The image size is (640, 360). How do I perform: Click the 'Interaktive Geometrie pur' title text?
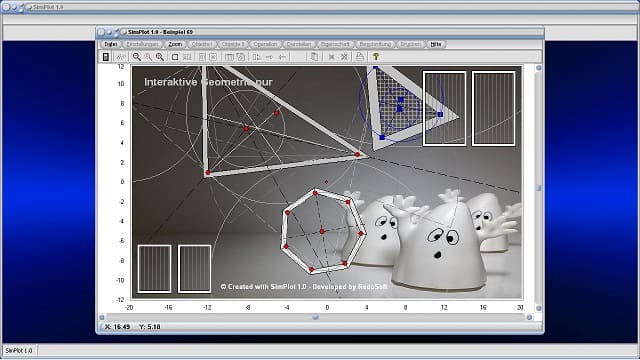tap(208, 82)
